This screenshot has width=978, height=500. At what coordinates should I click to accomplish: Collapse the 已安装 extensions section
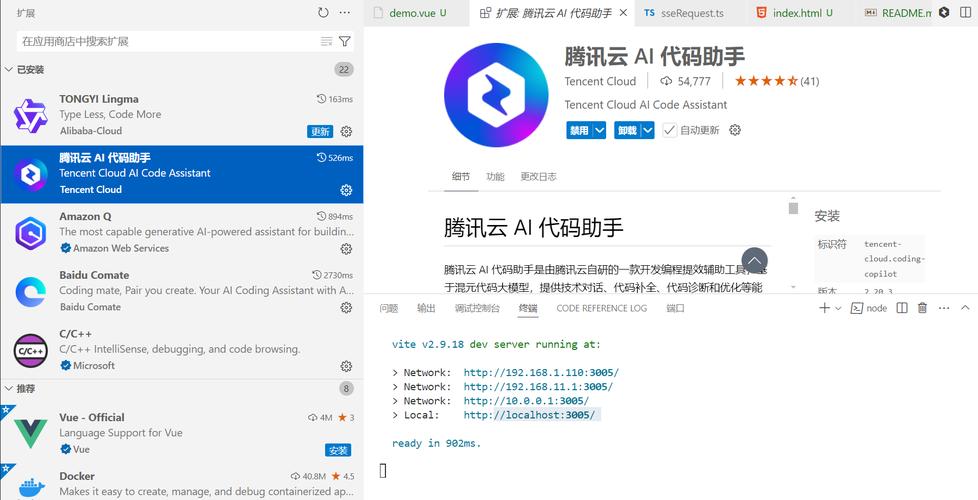[x=9, y=69]
